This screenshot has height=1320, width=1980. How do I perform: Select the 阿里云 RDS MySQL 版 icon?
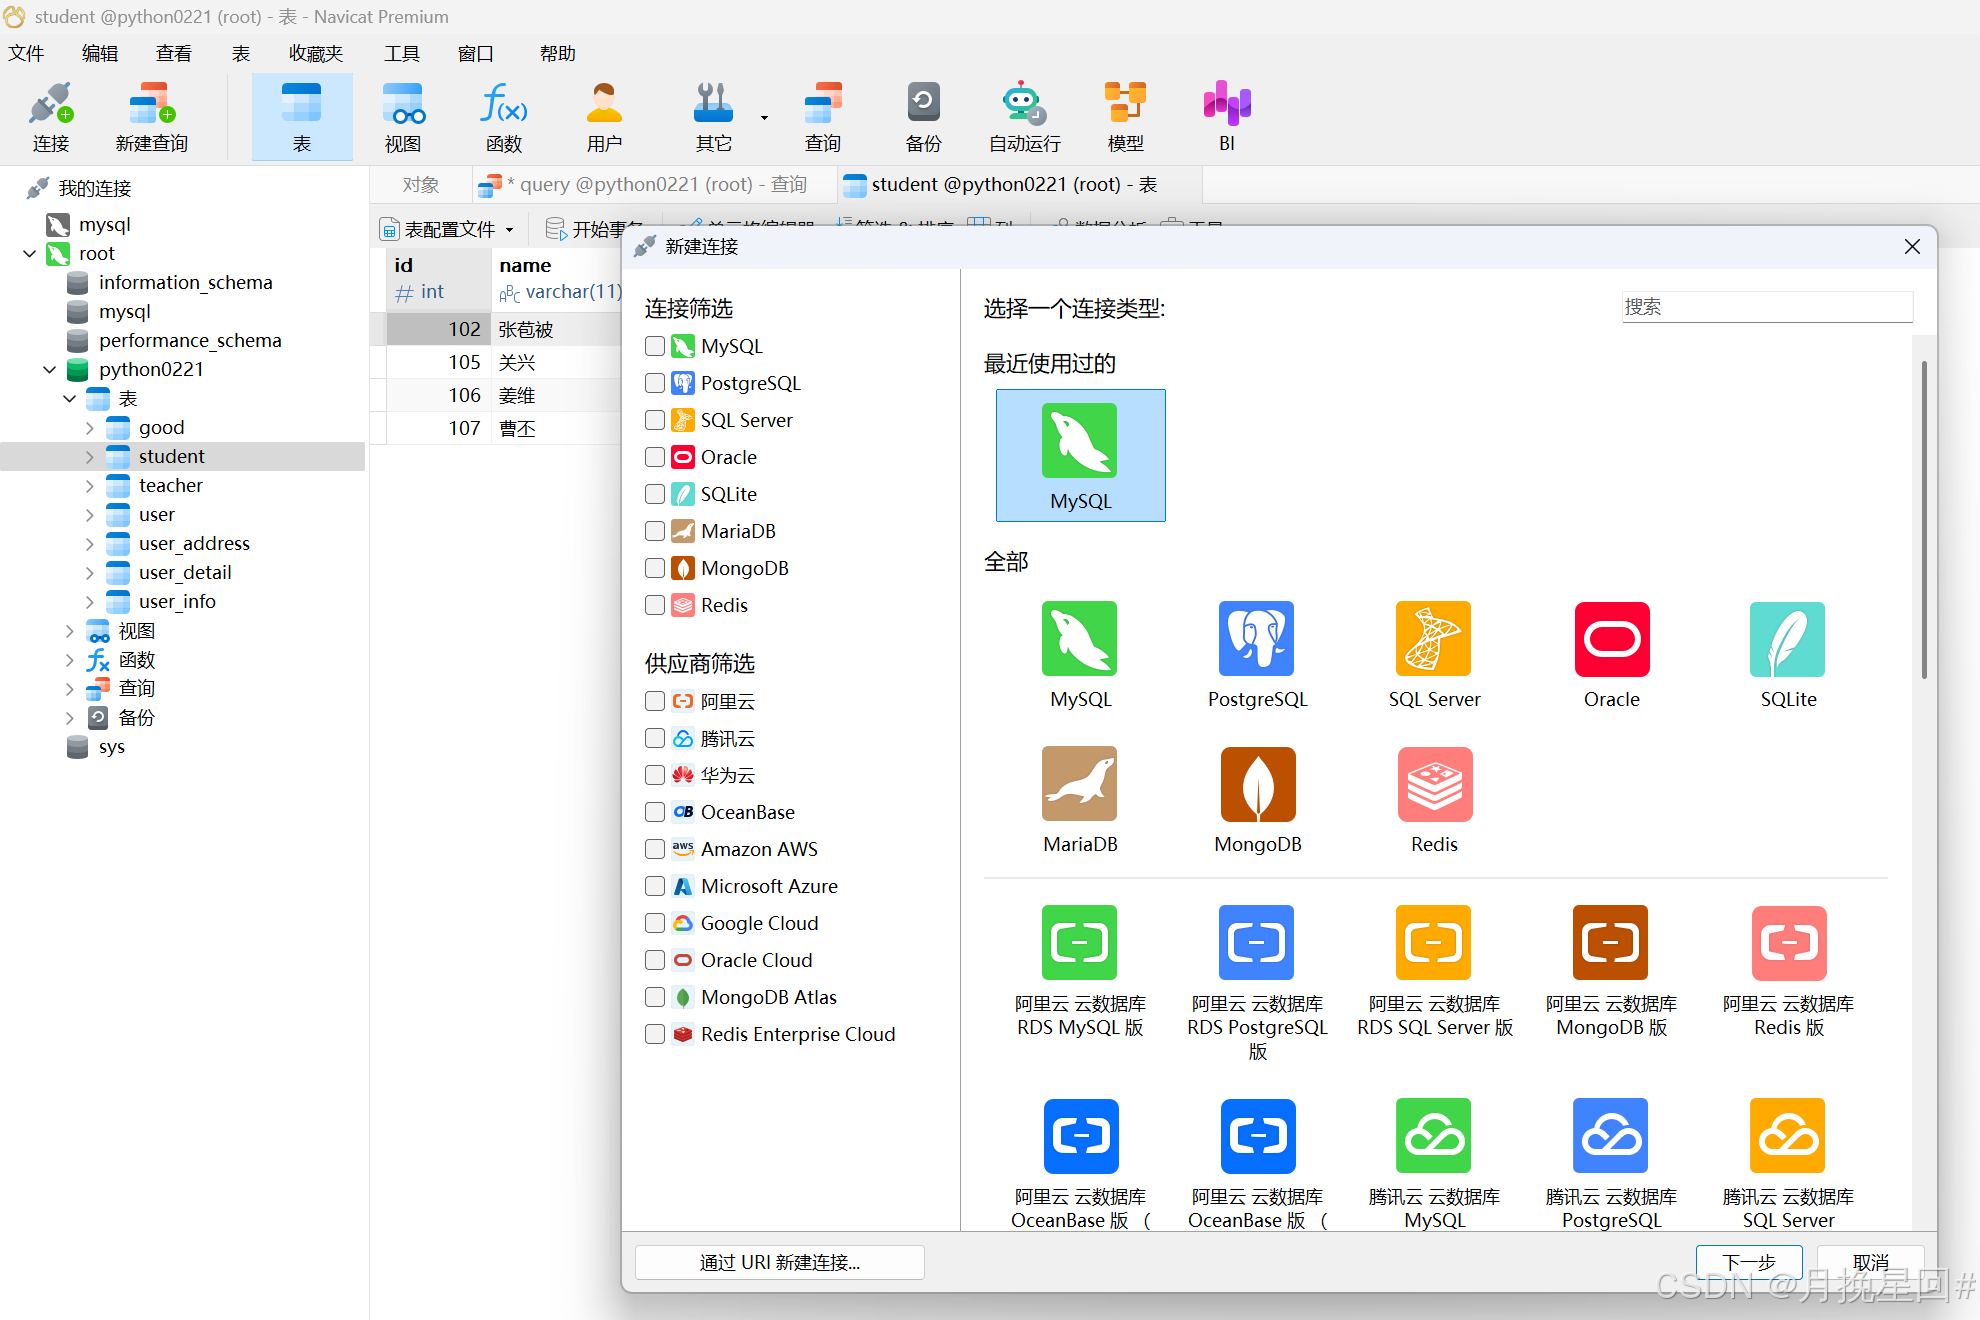[1079, 943]
